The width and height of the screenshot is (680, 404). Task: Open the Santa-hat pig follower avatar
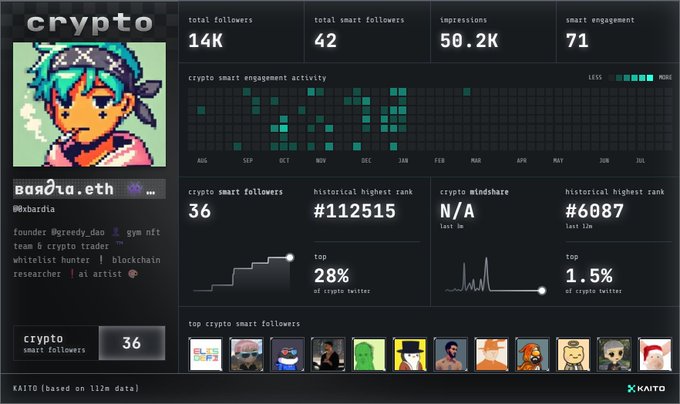(x=655, y=354)
